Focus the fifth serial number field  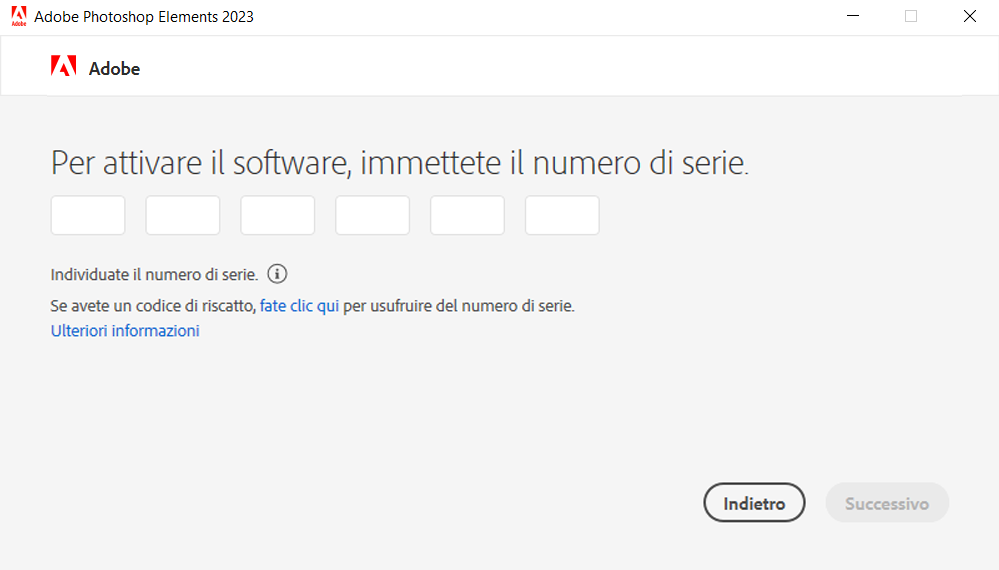(468, 215)
